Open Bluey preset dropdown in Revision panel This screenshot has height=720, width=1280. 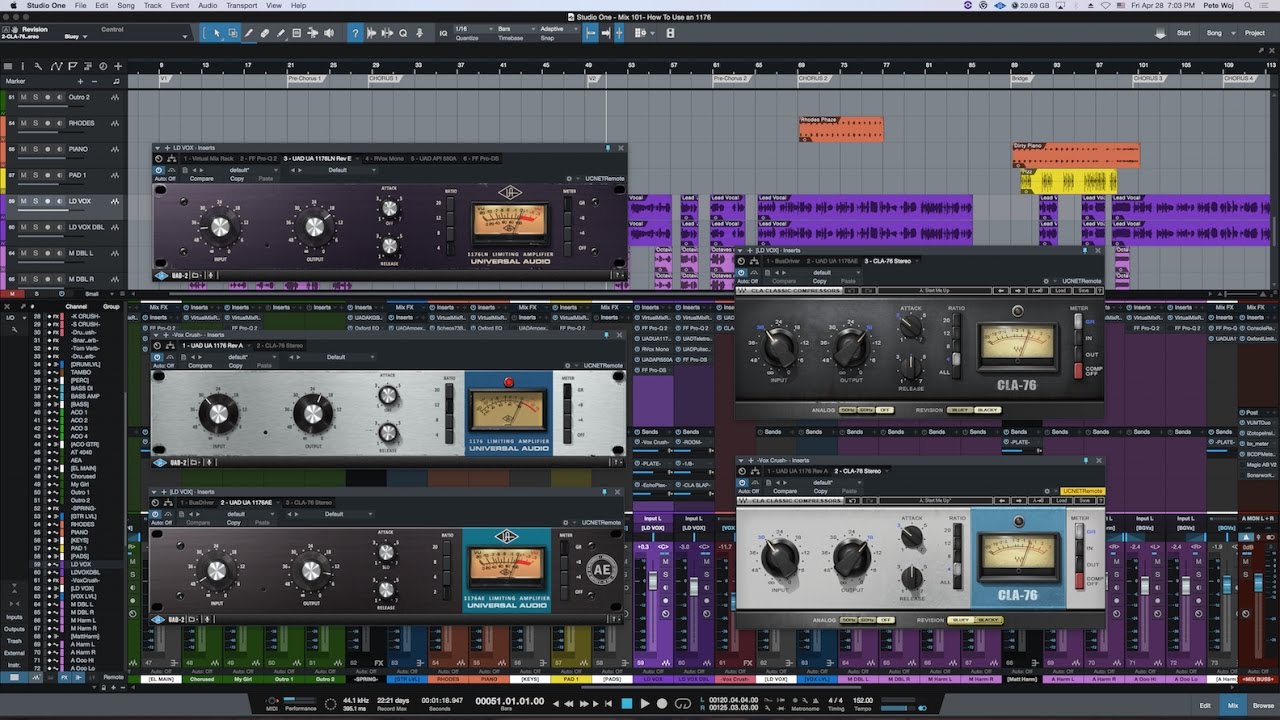pyautogui.click(x=78, y=36)
